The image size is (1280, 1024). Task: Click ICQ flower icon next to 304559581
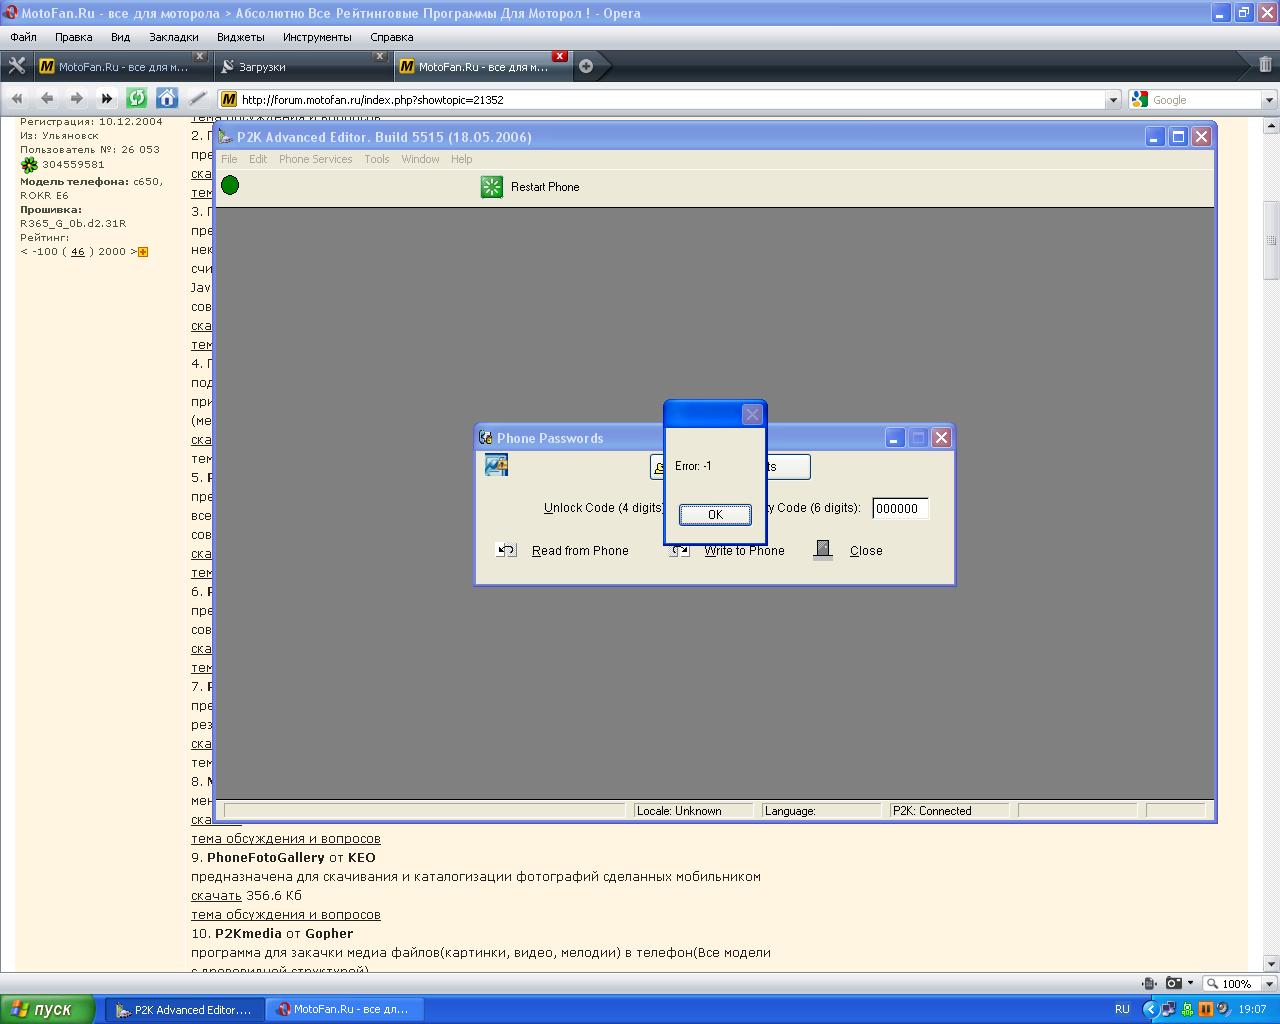point(29,165)
